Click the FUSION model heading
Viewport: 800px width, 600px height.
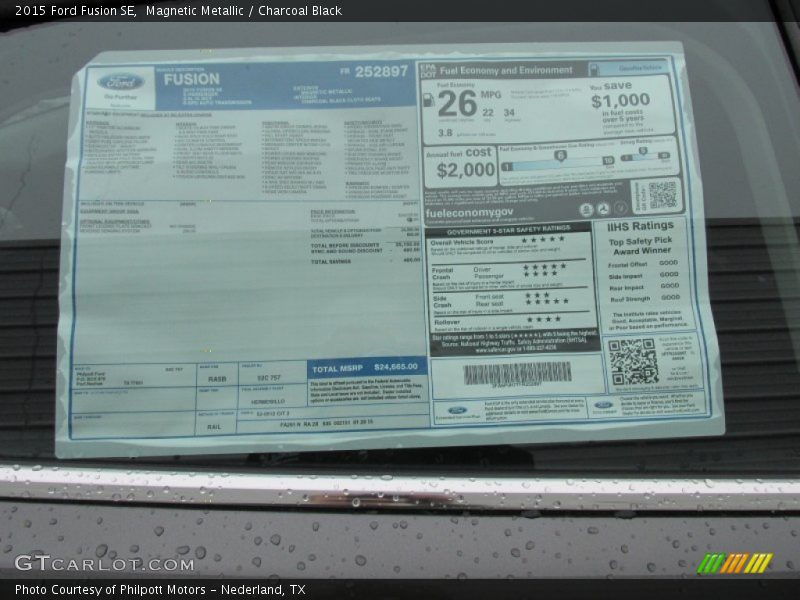191,79
